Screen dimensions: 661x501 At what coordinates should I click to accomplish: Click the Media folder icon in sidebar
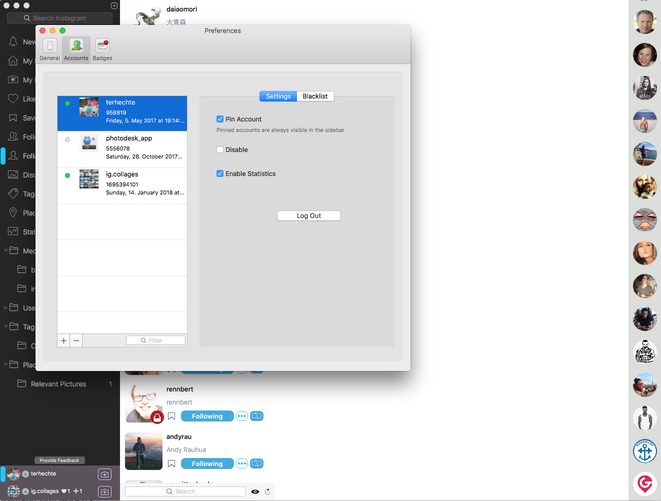coord(14,250)
